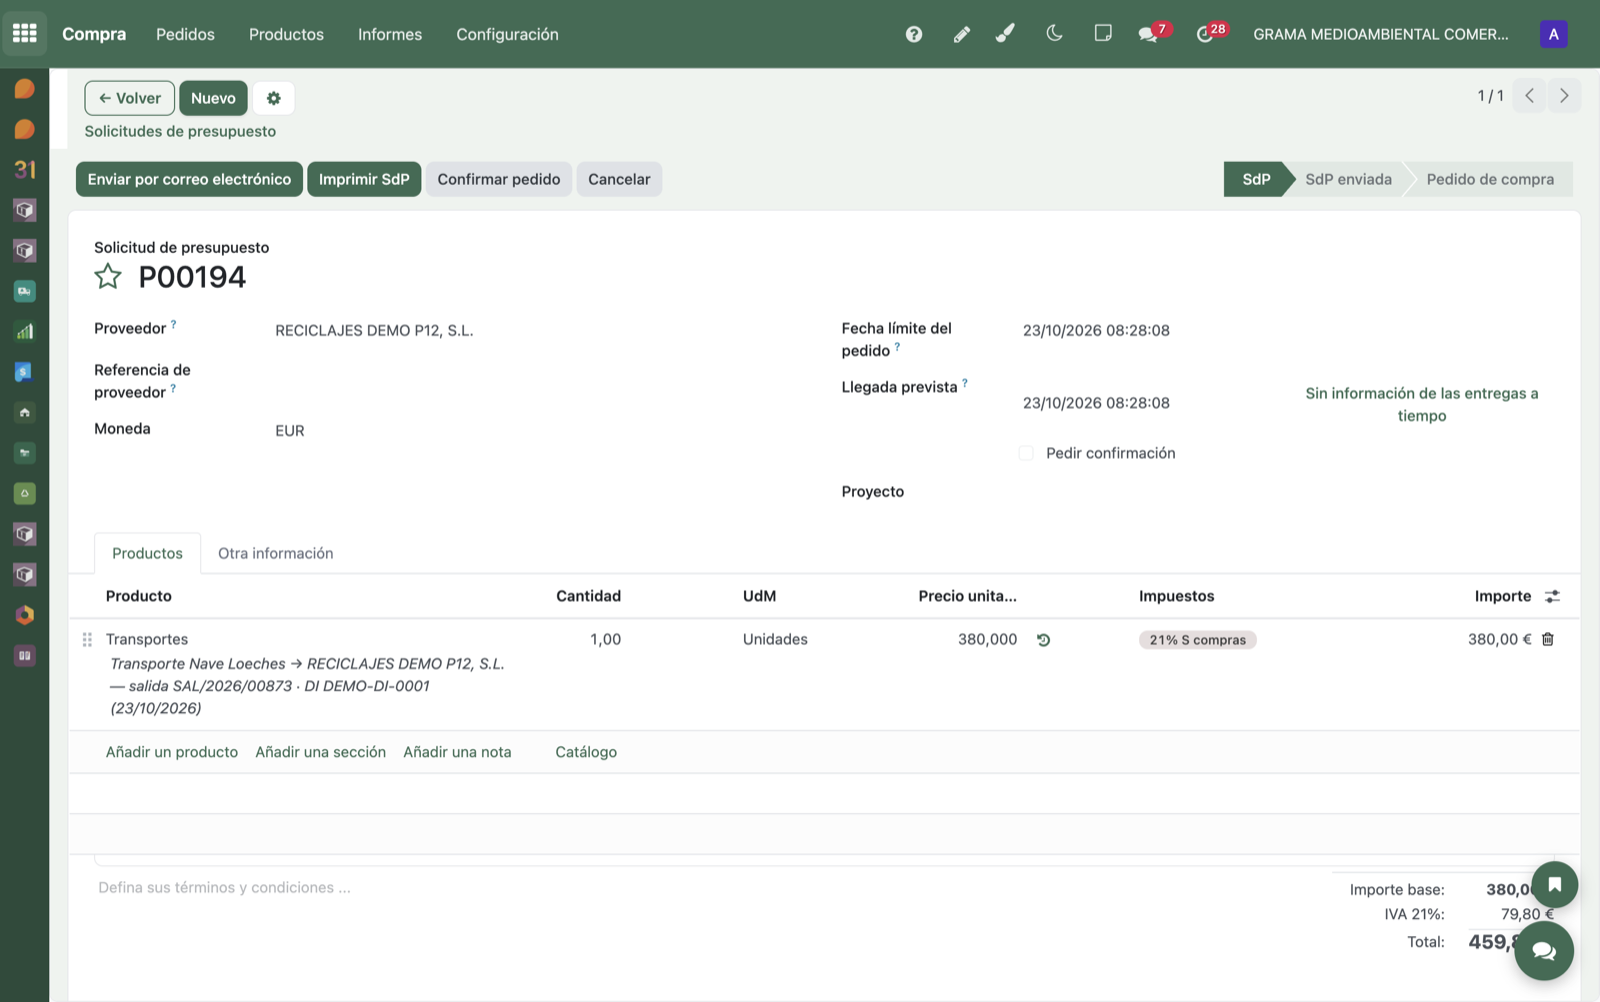Open the Proveedor field RECICLAJES DEMO P12

click(x=374, y=330)
